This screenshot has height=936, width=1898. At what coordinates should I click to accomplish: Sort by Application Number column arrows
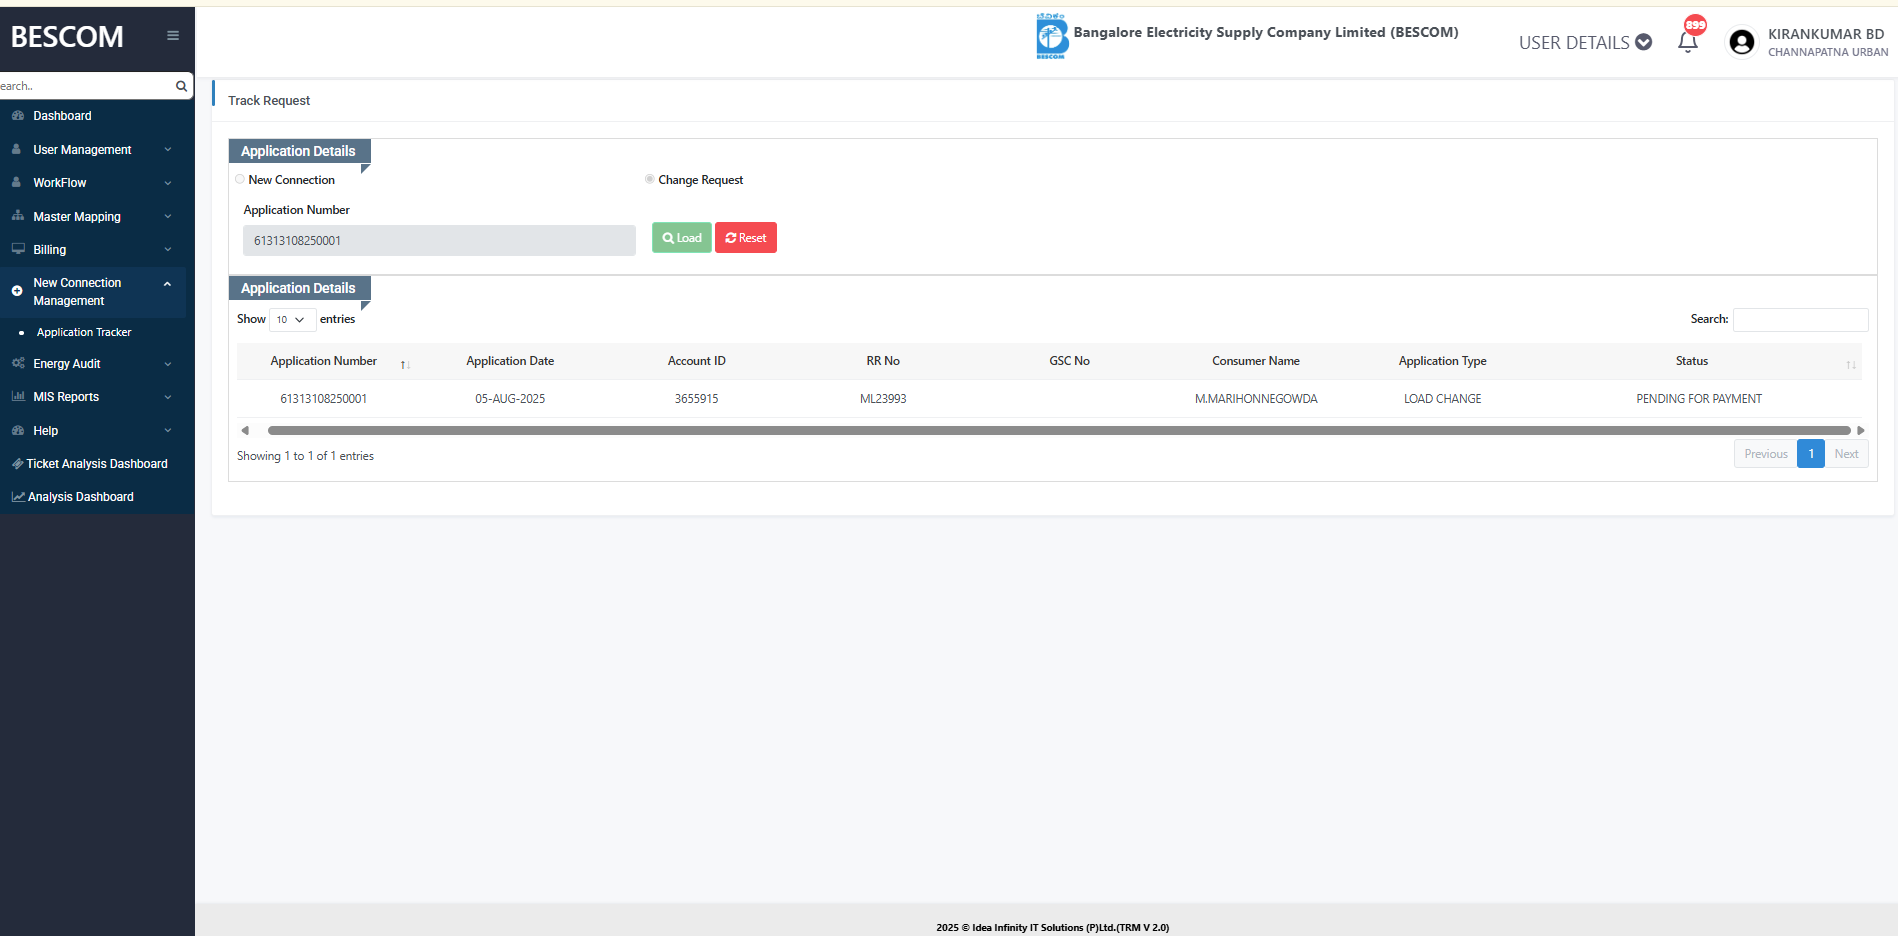(405, 364)
